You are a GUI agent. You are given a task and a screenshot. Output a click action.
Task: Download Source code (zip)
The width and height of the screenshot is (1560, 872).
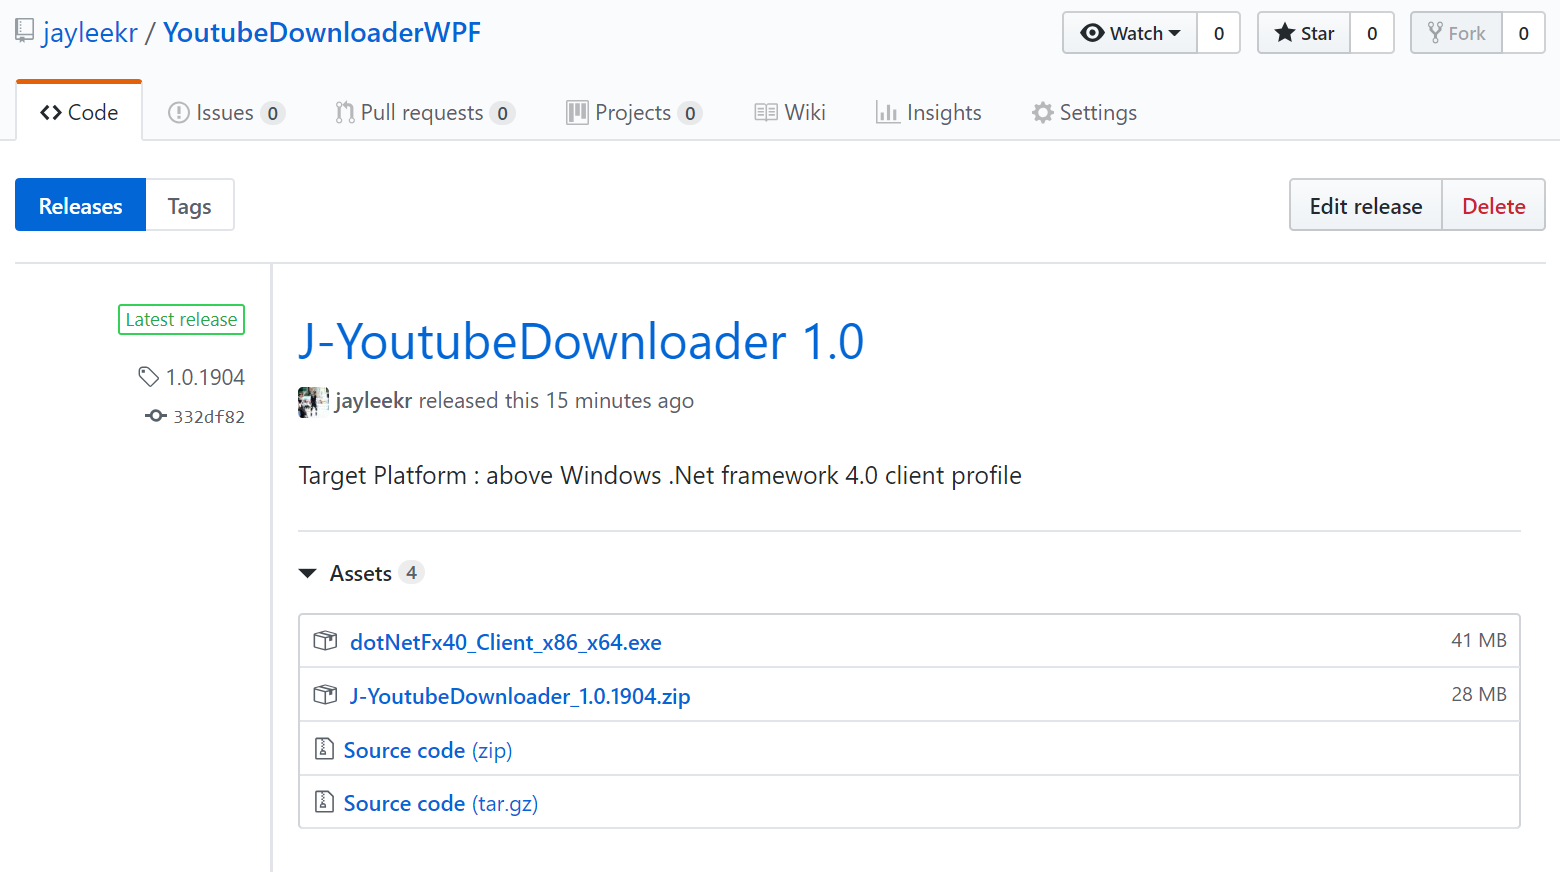(x=428, y=750)
